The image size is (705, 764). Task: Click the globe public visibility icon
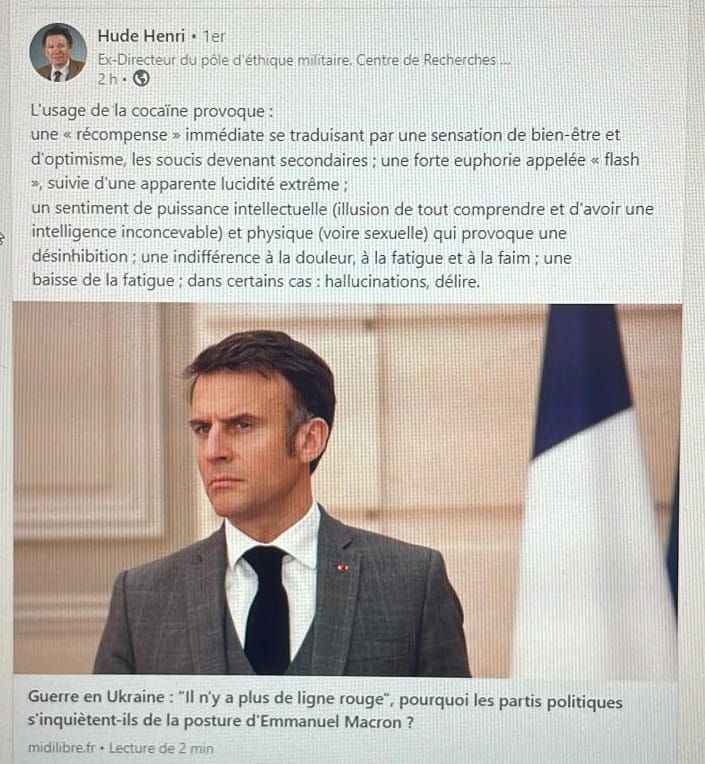point(141,78)
